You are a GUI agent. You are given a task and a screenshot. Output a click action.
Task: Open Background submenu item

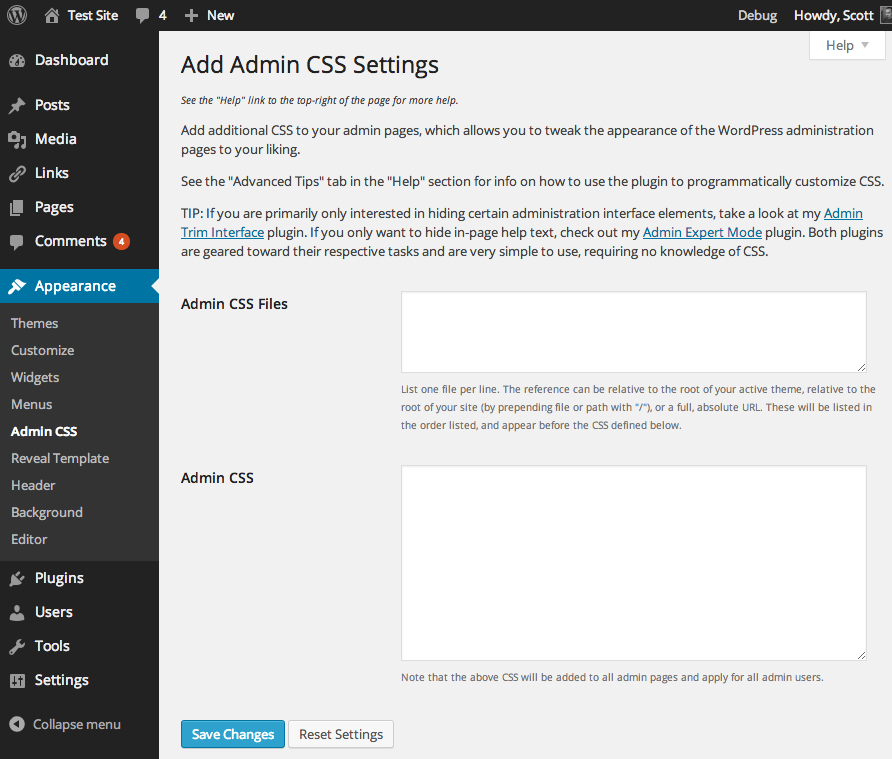(x=47, y=513)
